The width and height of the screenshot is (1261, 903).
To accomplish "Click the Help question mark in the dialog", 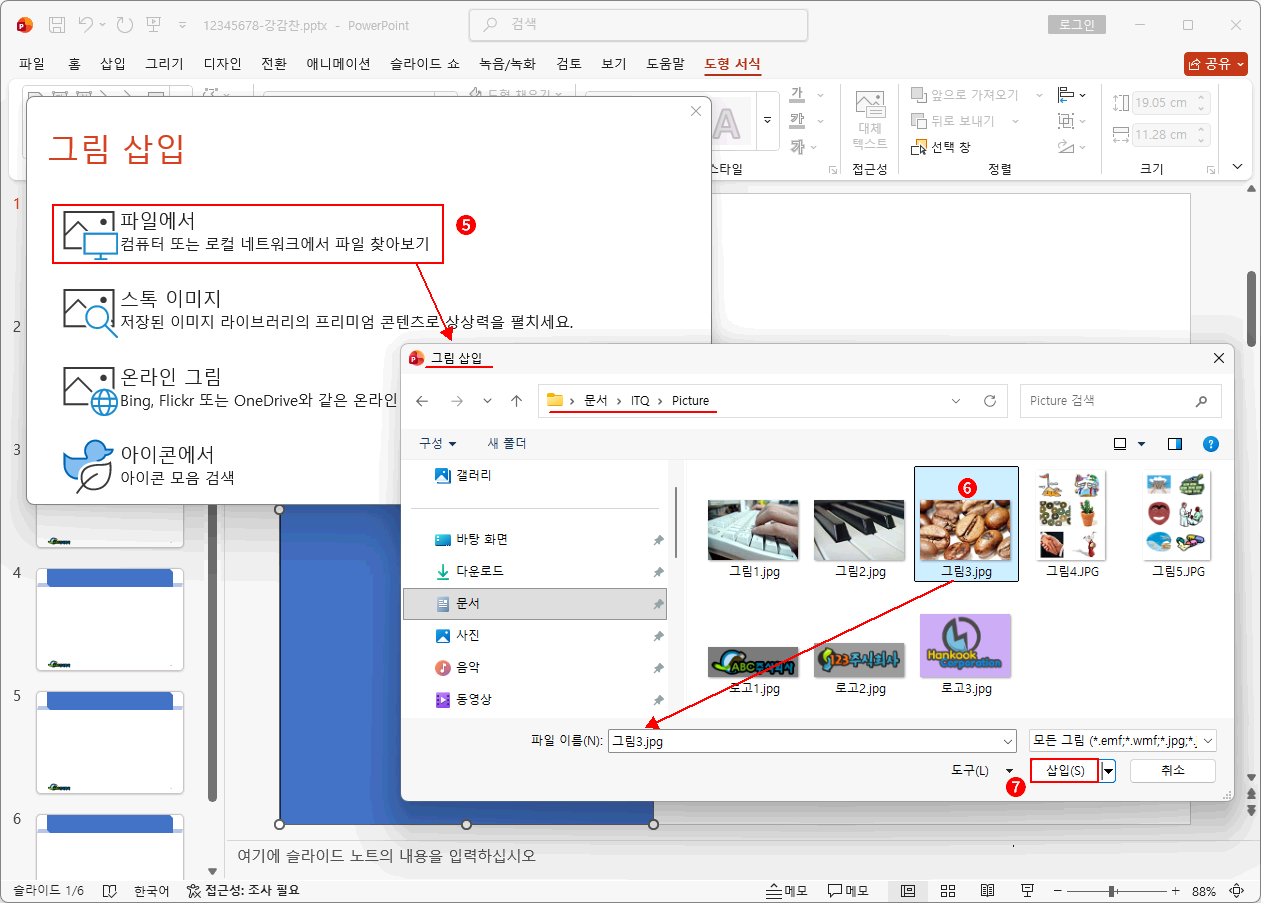I will (x=1210, y=443).
